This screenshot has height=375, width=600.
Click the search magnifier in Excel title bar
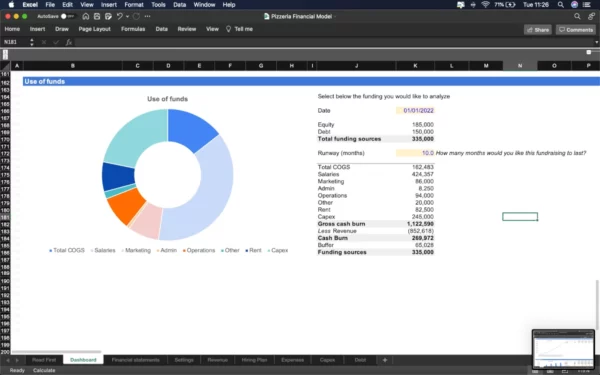coord(577,16)
